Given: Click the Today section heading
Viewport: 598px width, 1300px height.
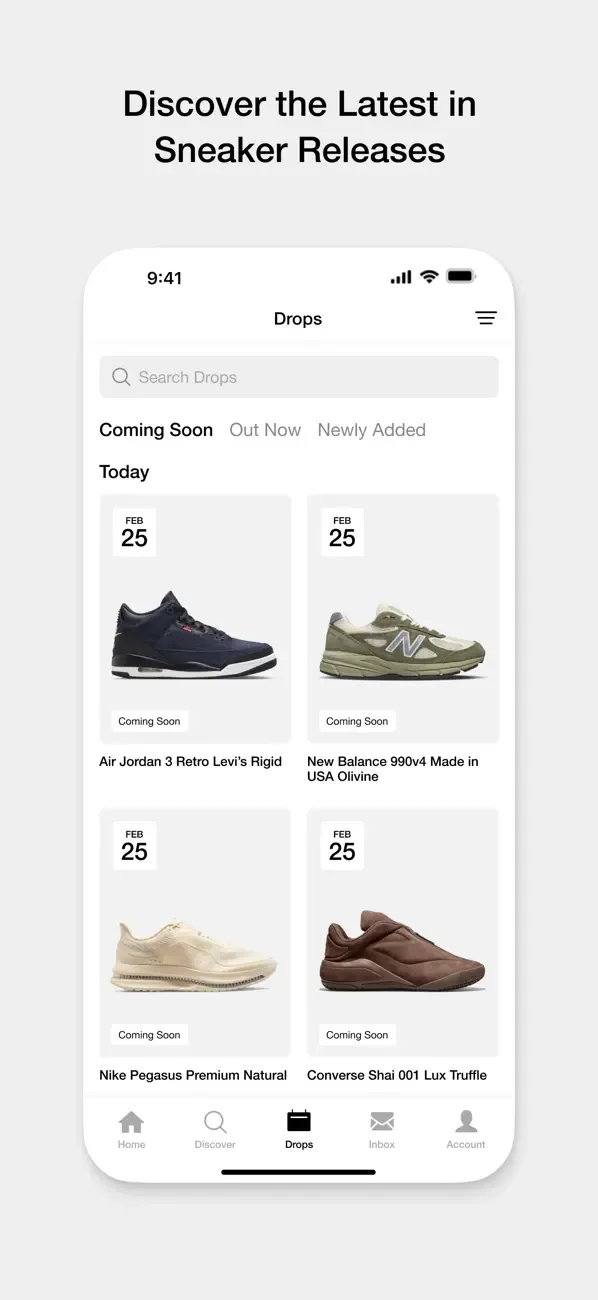Looking at the screenshot, I should (x=124, y=472).
